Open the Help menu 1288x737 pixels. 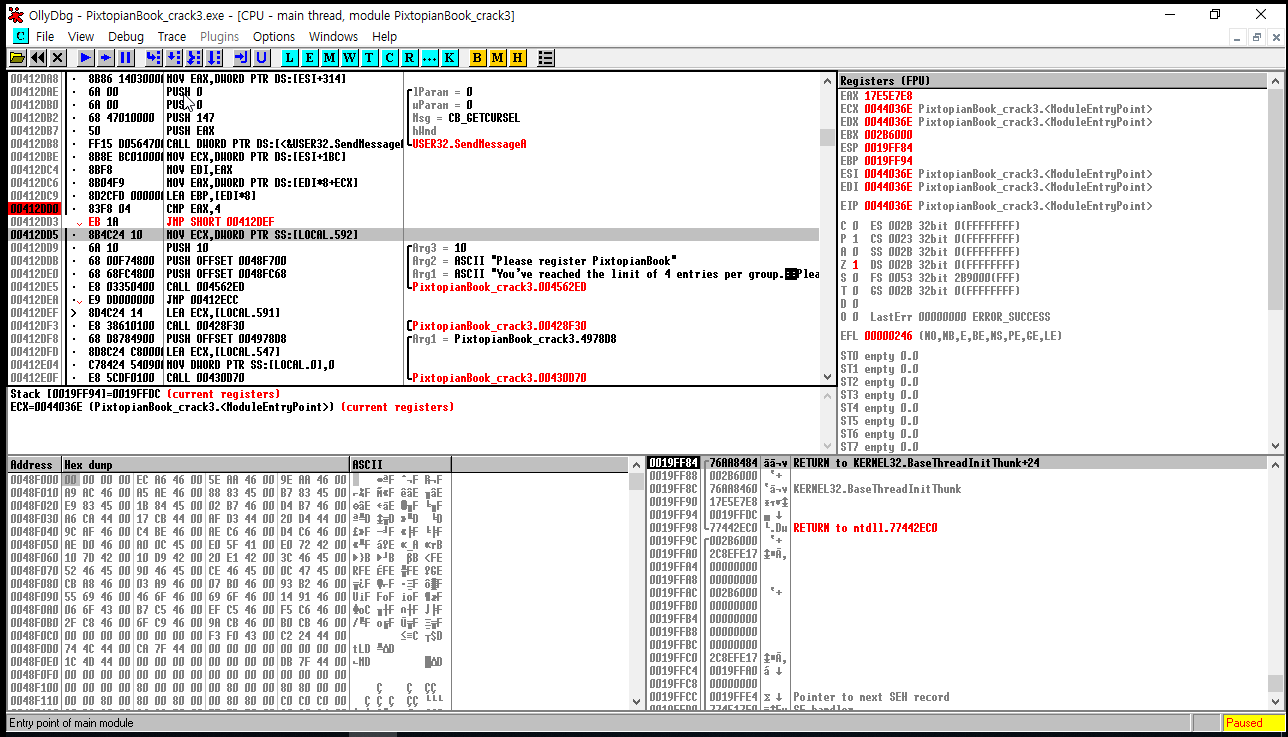point(385,36)
